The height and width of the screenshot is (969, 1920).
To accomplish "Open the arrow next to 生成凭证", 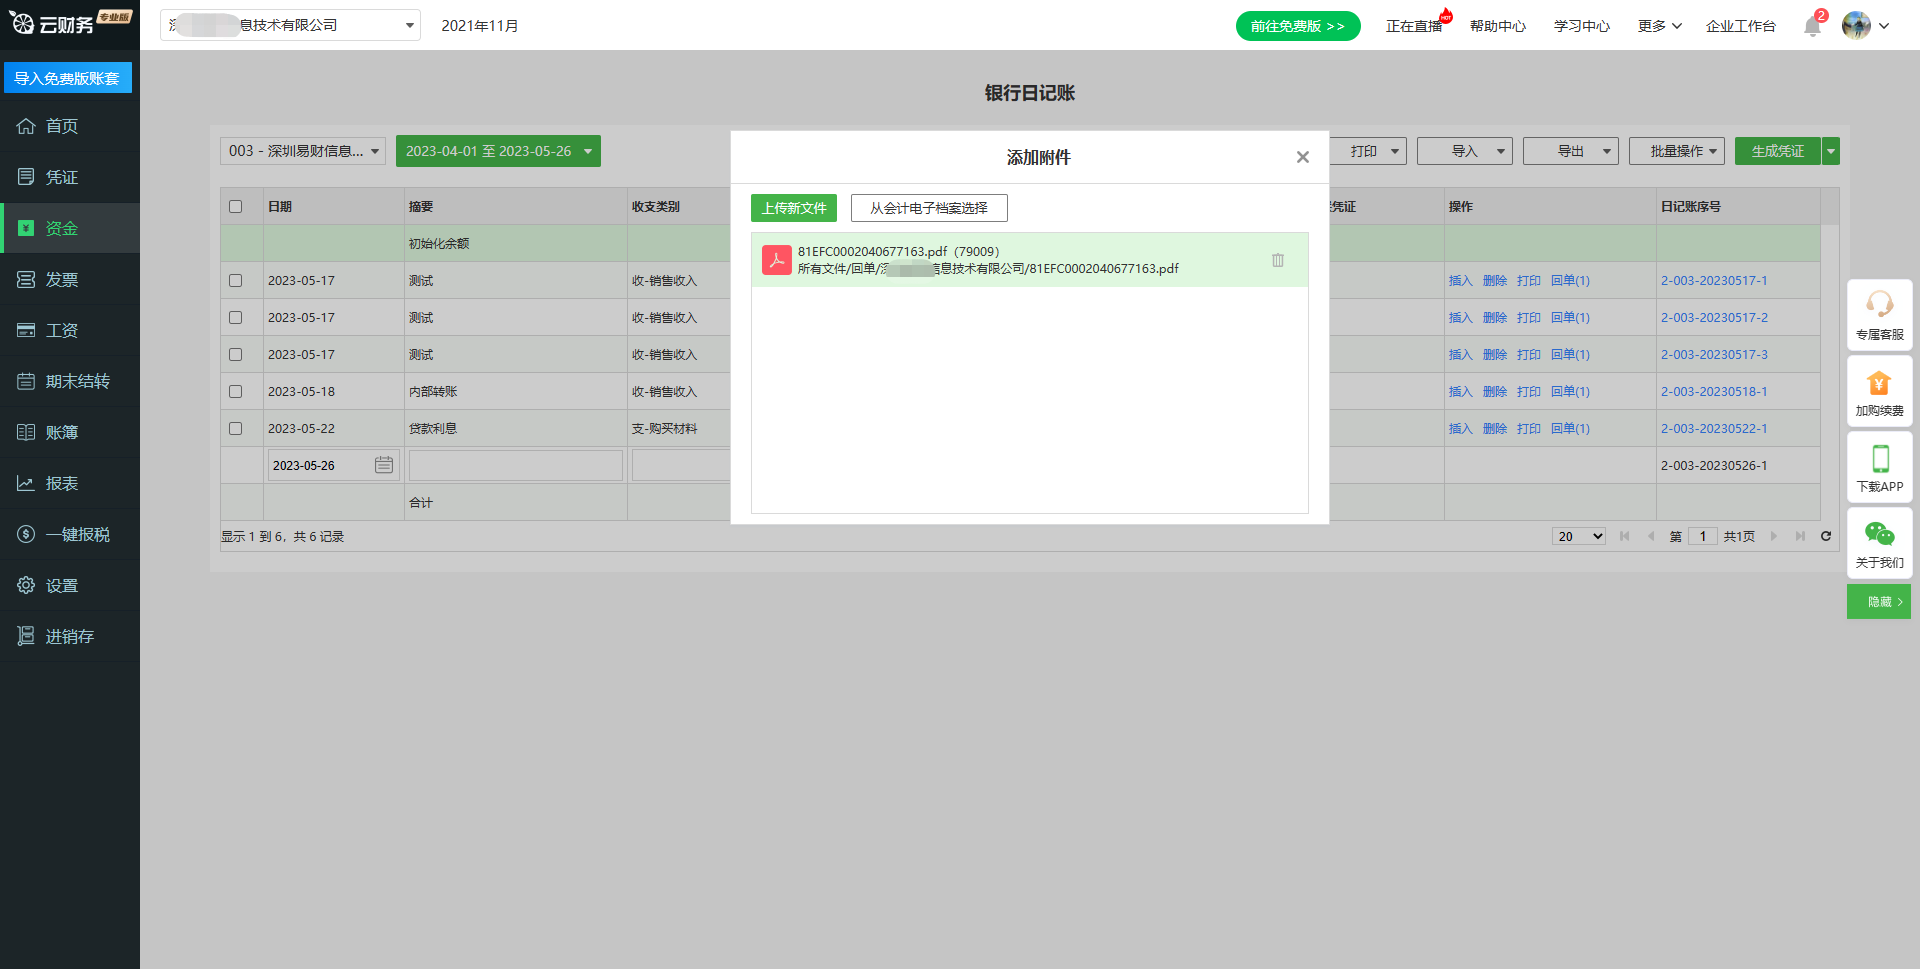I will point(1831,151).
